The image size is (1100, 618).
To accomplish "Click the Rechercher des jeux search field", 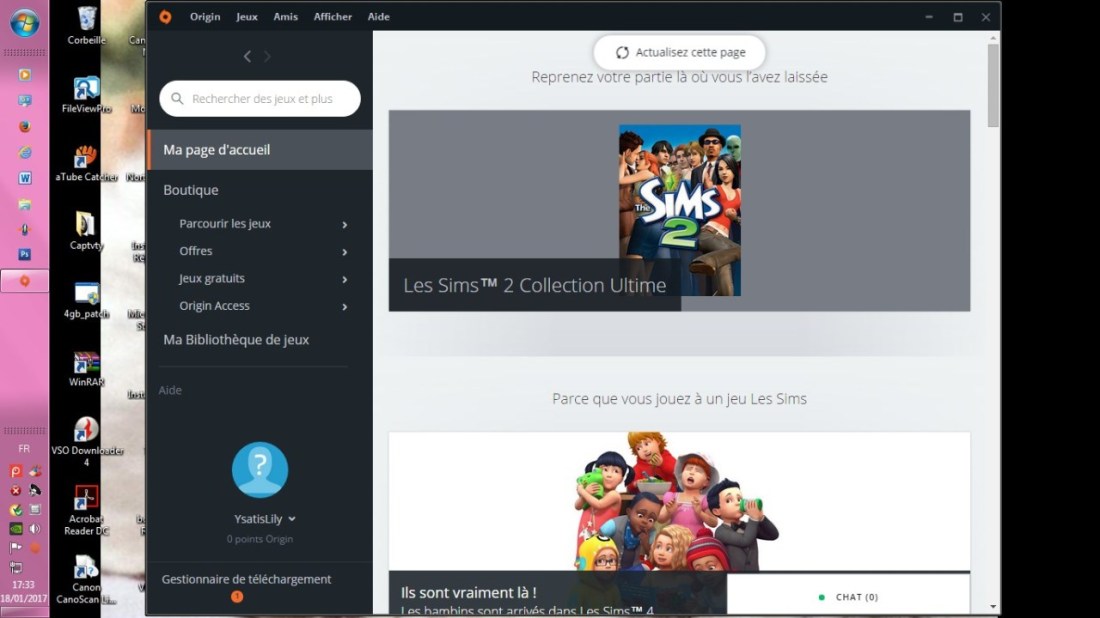I will tap(262, 99).
